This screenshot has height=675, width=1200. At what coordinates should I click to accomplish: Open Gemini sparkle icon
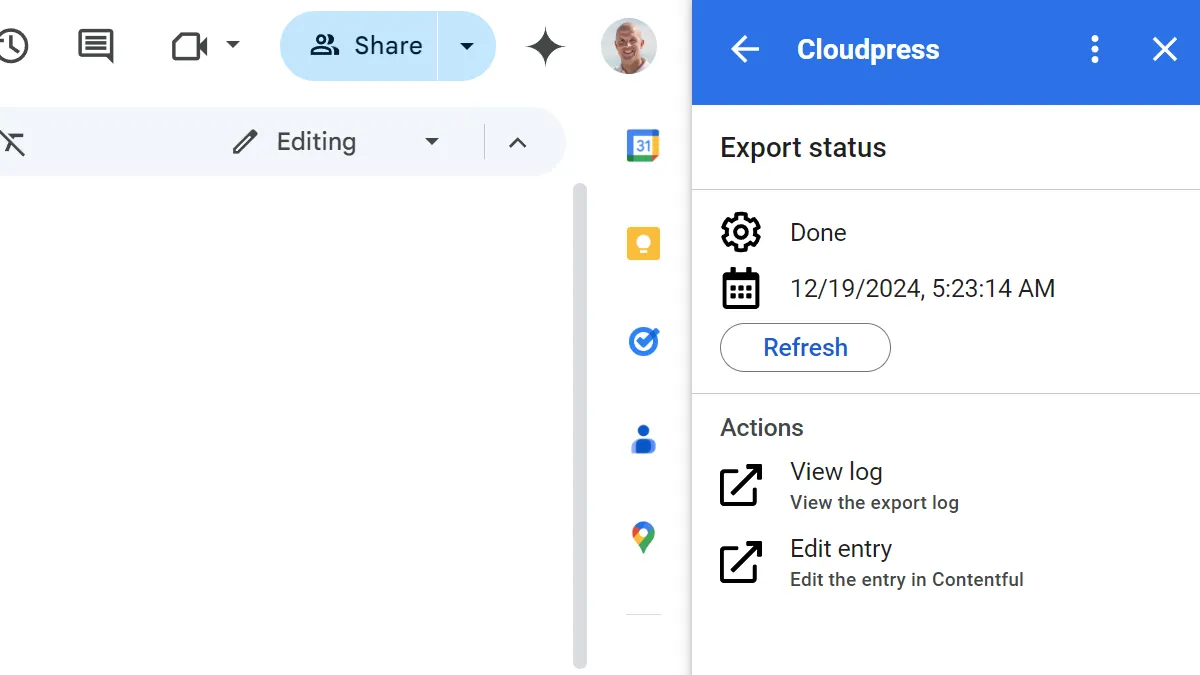[546, 46]
